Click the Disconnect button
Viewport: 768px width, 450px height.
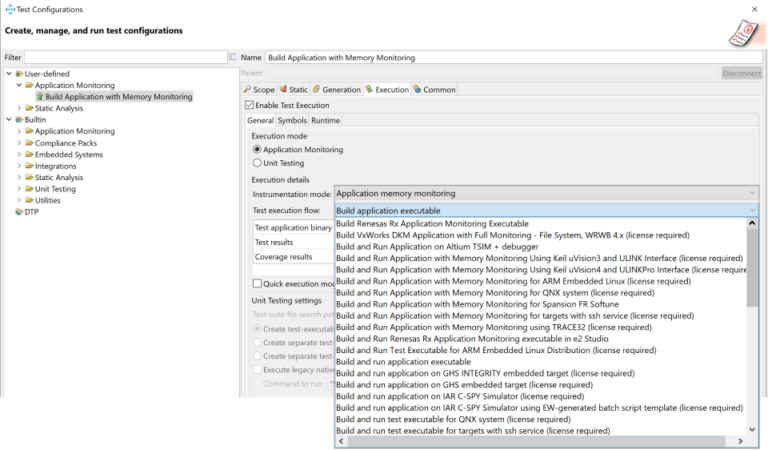[742, 73]
